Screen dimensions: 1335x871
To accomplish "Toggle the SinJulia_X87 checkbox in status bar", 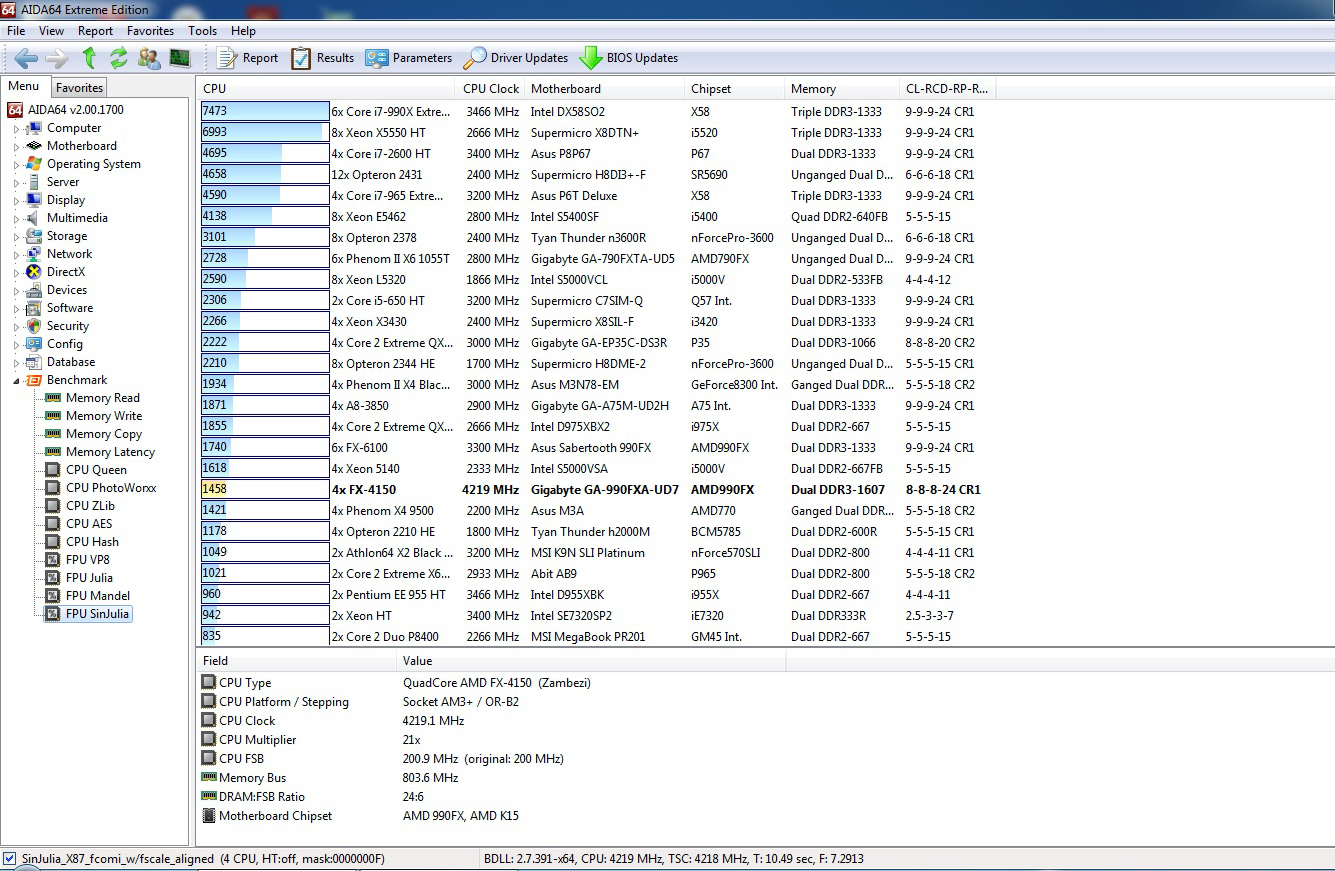I will pos(10,859).
